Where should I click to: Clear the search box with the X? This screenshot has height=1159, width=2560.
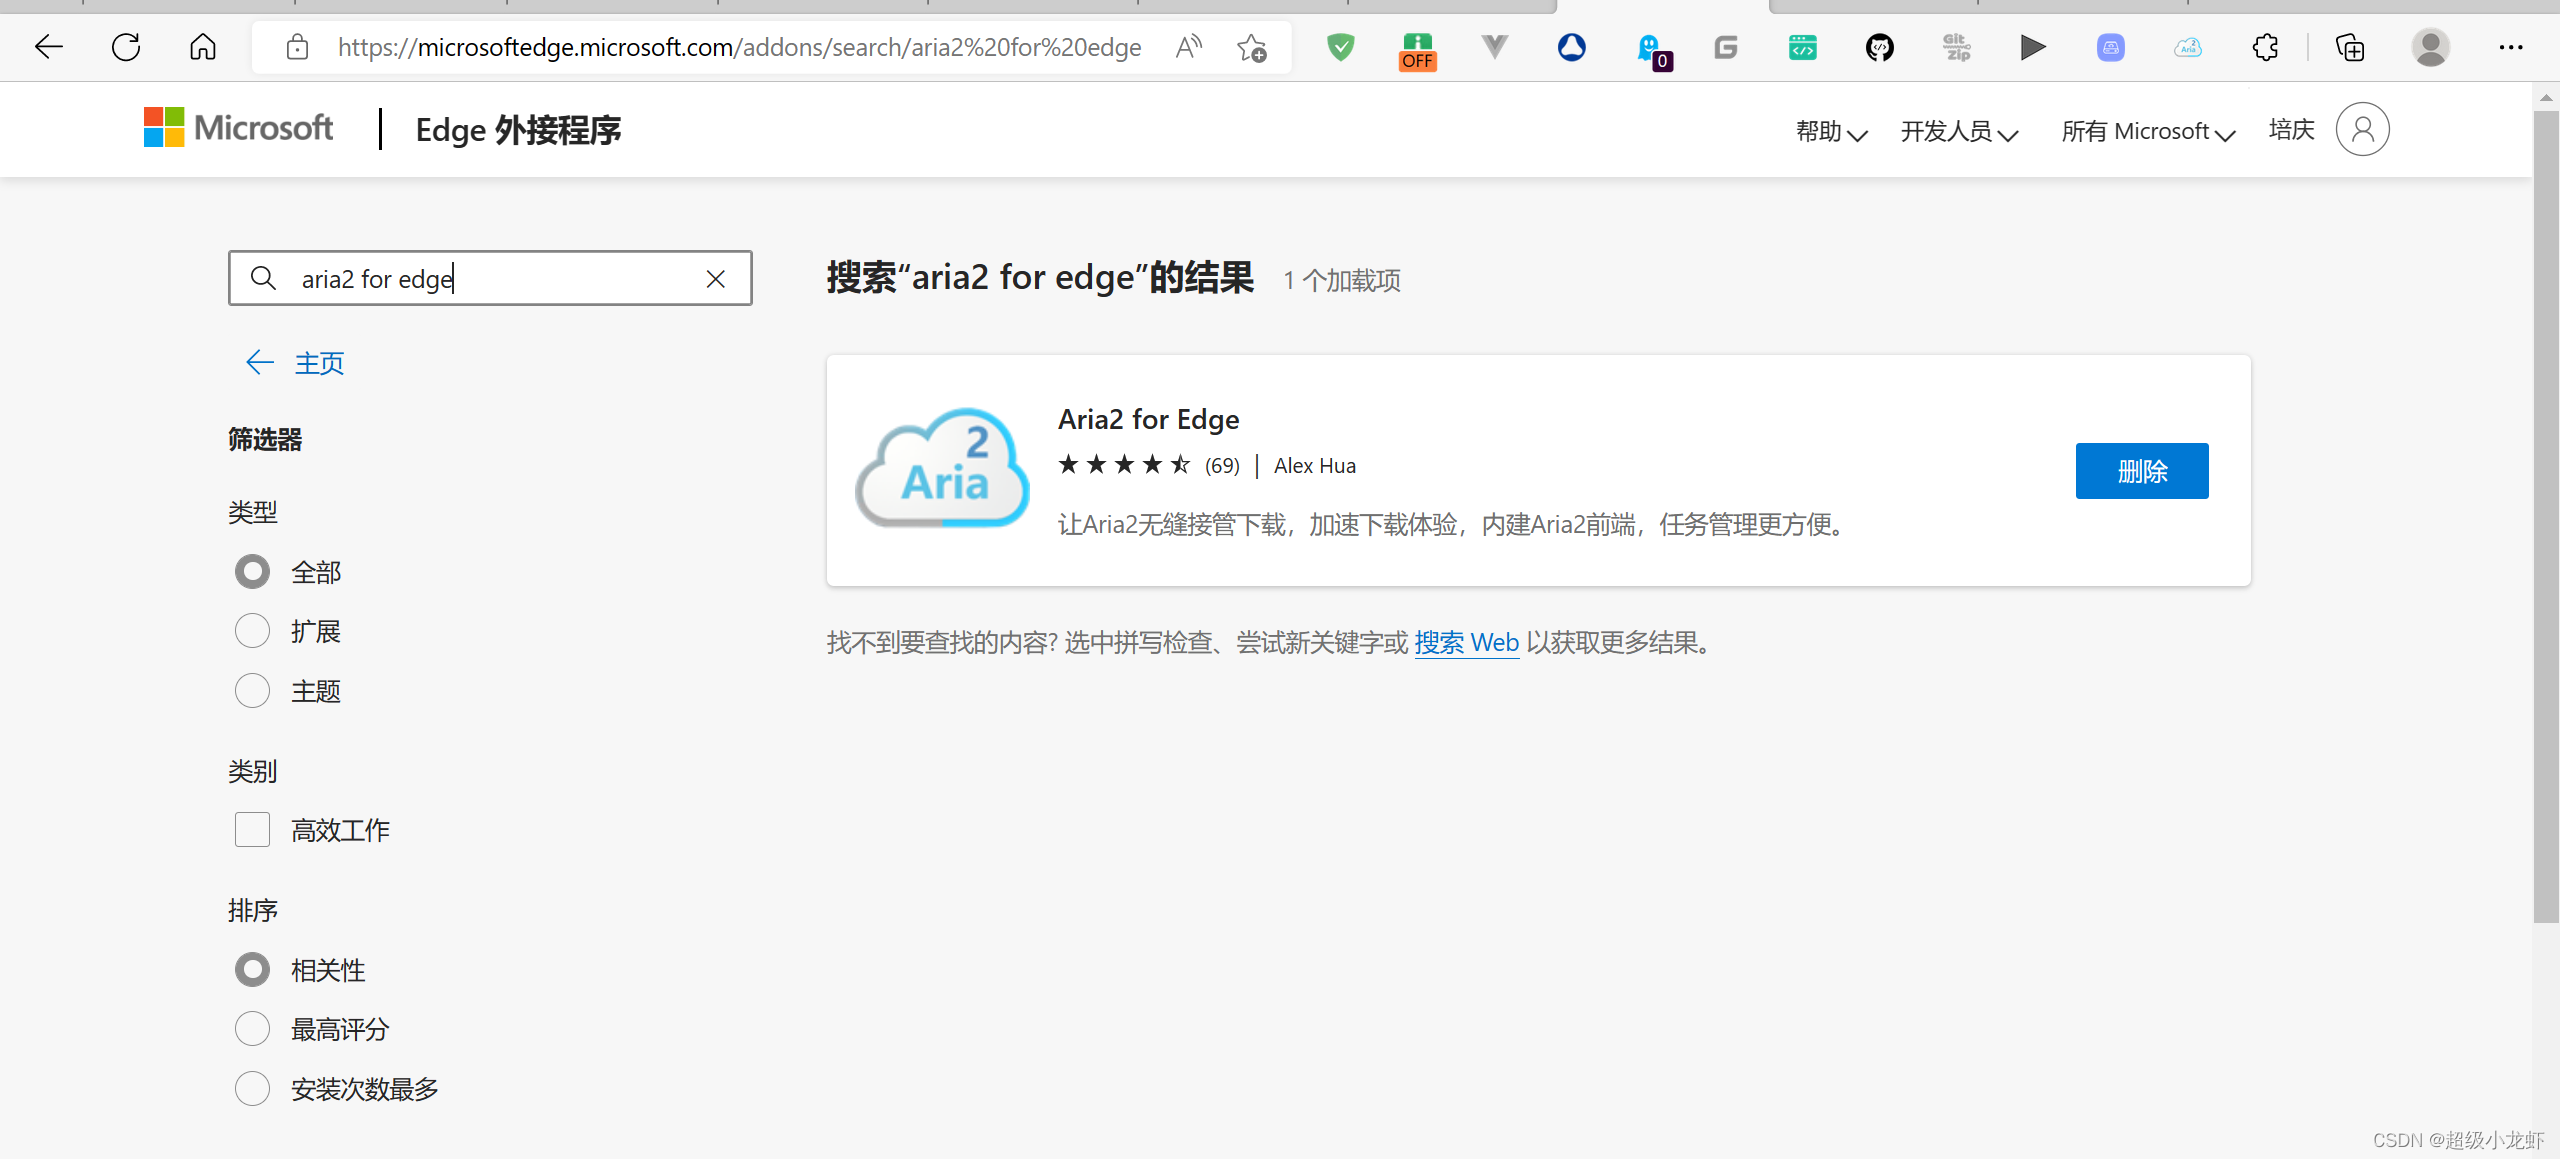pos(716,279)
